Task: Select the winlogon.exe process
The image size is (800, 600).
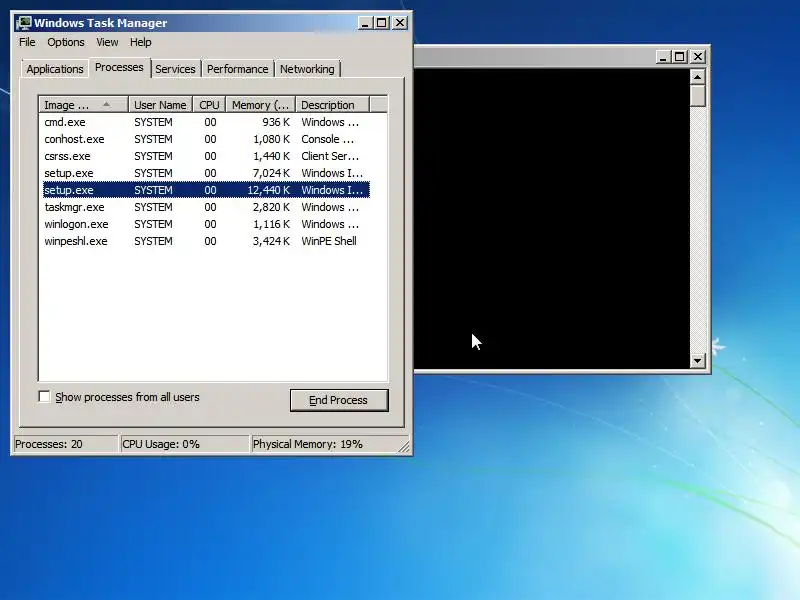Action: pyautogui.click(x=206, y=224)
